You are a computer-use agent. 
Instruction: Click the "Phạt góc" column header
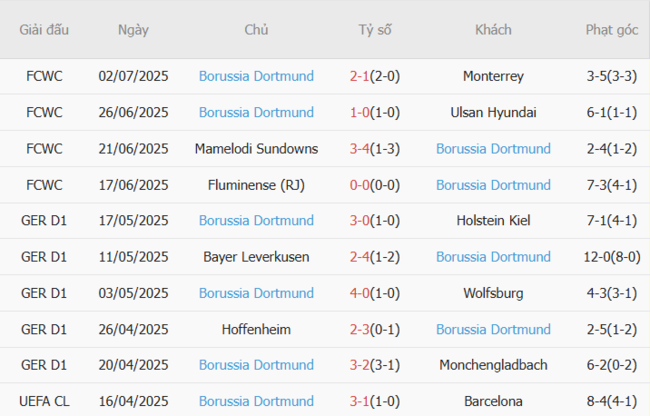pos(612,30)
